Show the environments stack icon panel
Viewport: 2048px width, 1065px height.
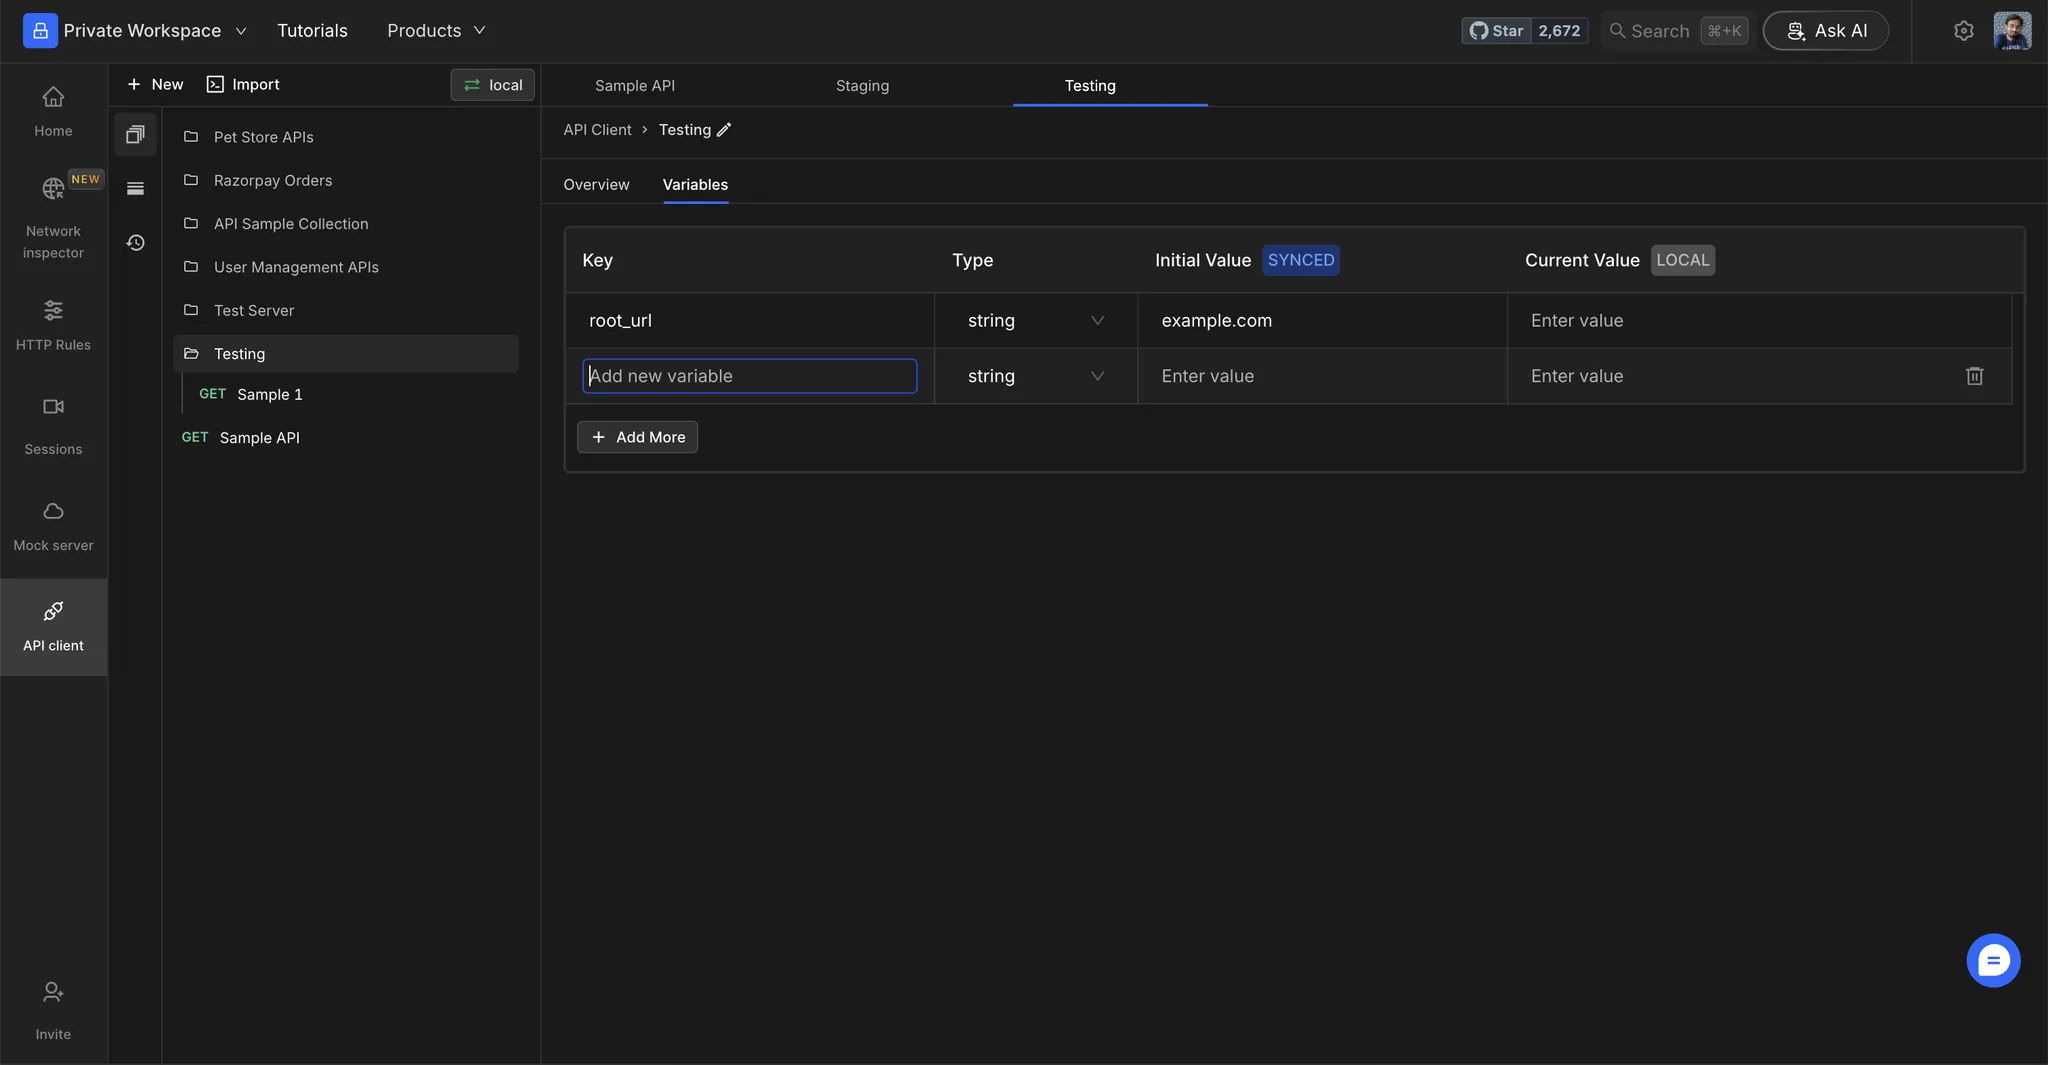pos(135,188)
